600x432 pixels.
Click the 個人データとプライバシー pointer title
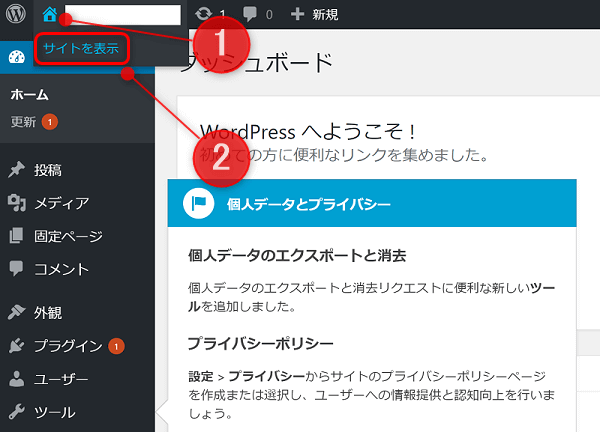click(308, 204)
